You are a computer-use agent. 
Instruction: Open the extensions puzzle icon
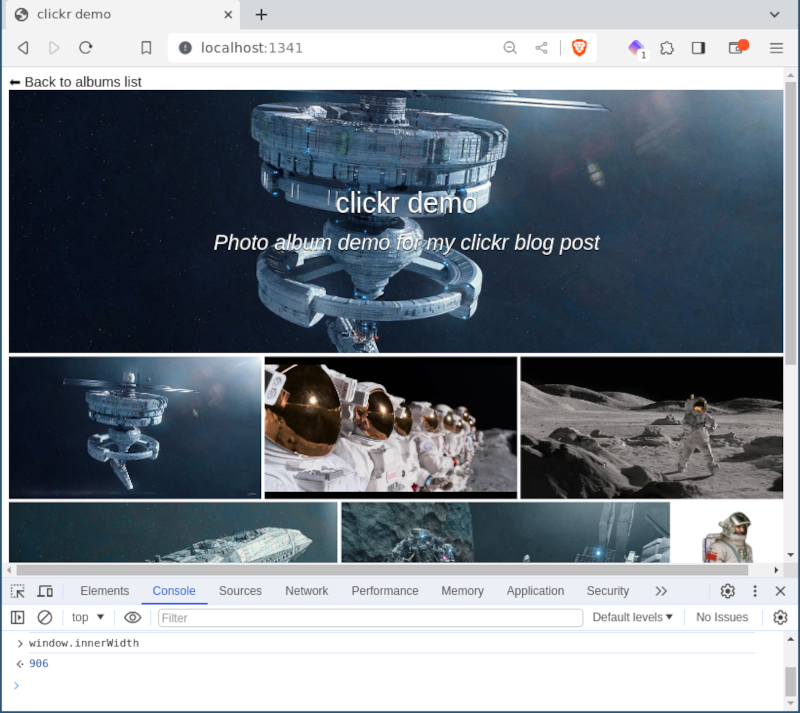[x=667, y=47]
